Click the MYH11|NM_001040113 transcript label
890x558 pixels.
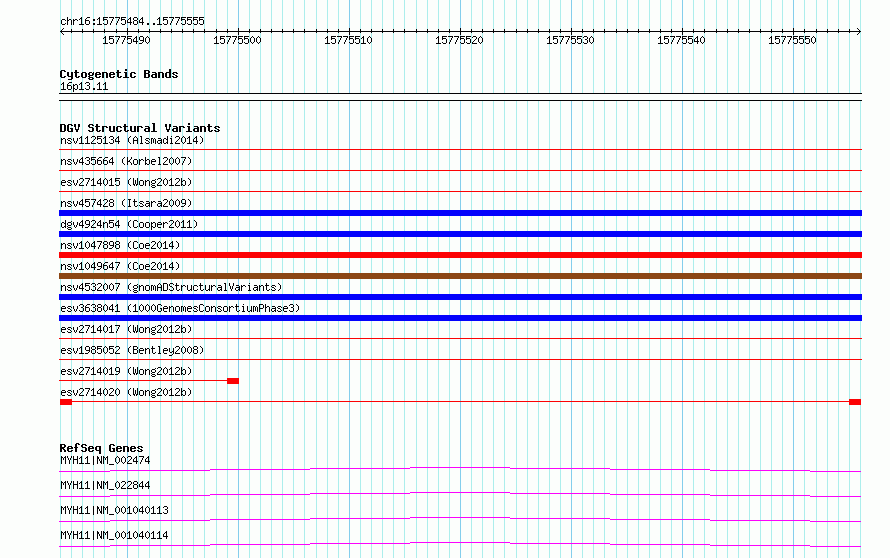click(x=114, y=510)
